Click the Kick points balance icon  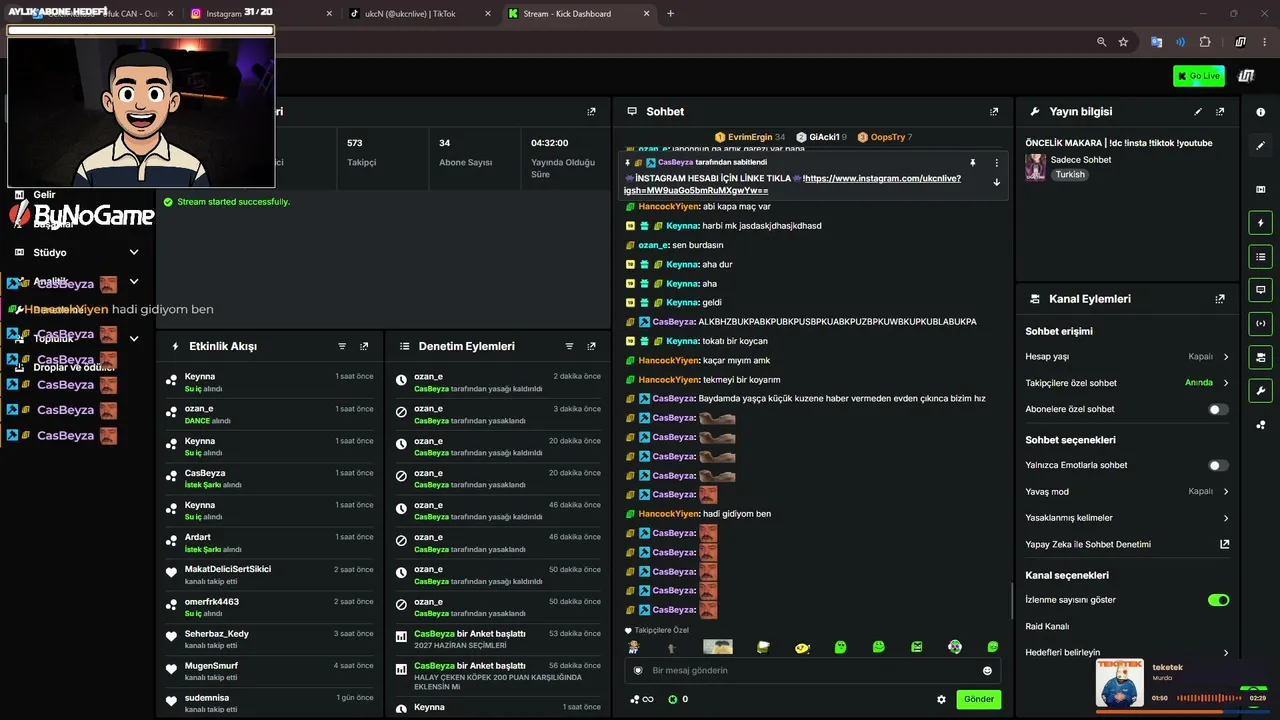[672, 700]
